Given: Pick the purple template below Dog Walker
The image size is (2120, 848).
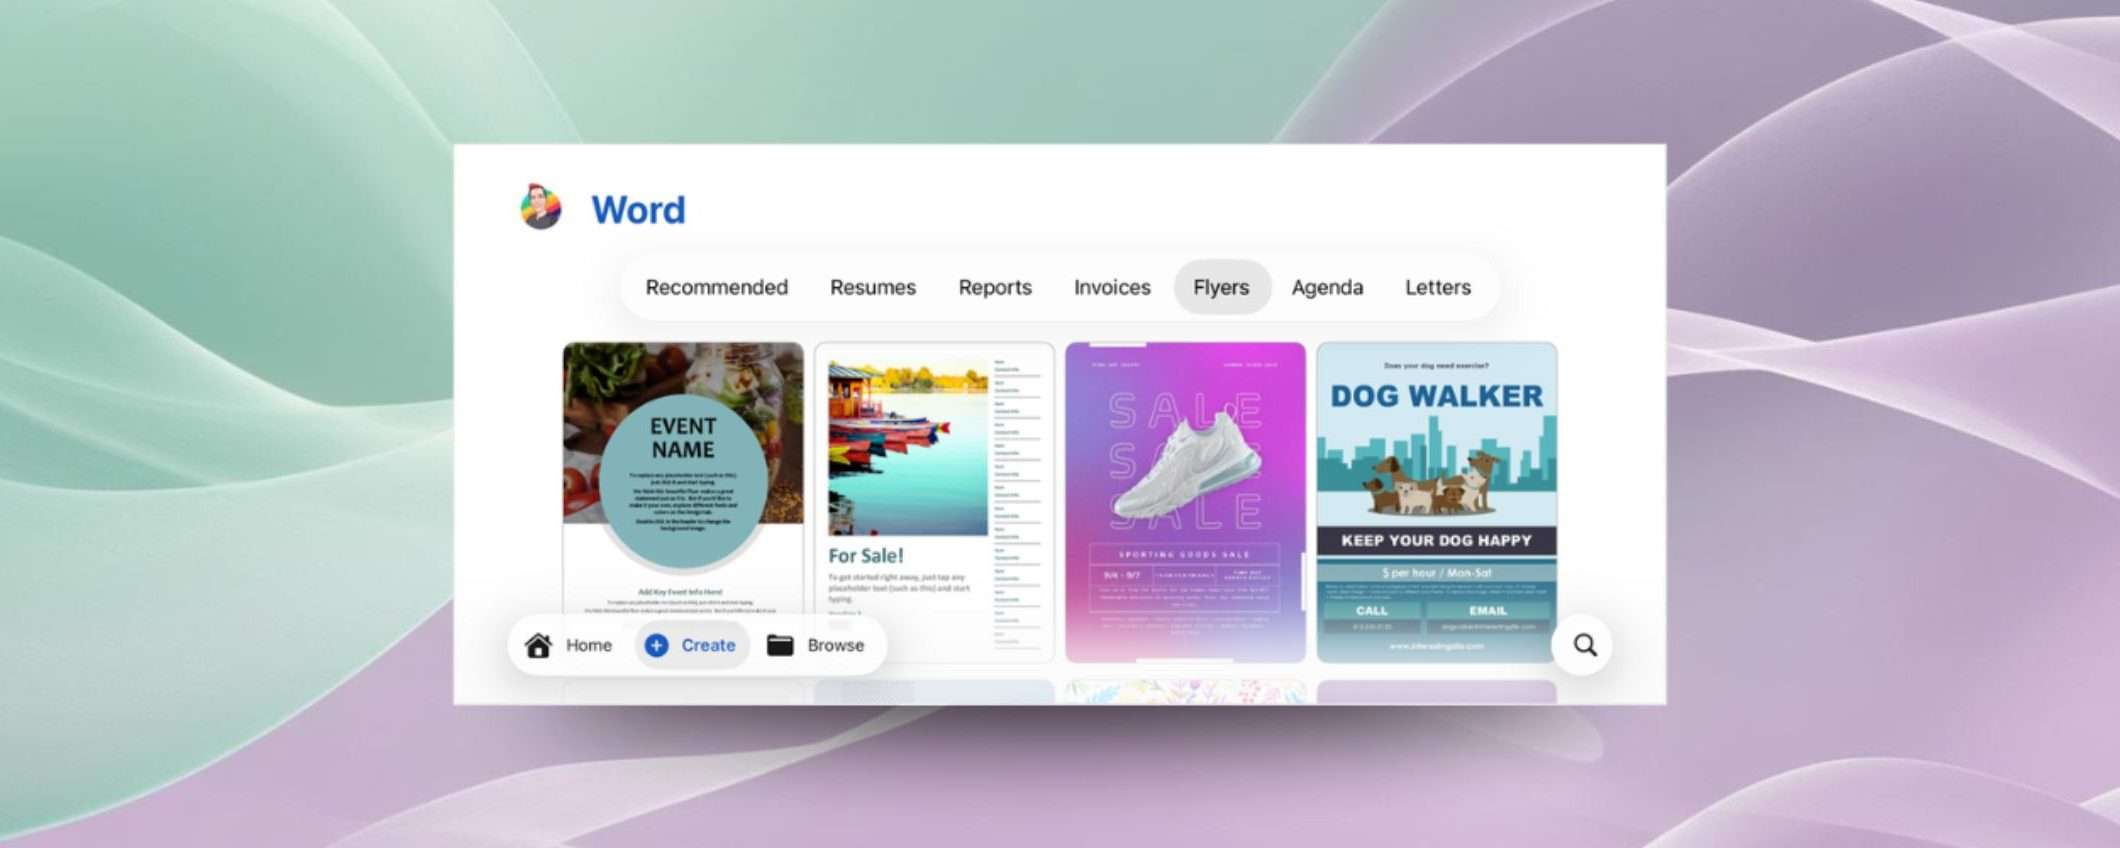Looking at the screenshot, I should click(x=1436, y=692).
